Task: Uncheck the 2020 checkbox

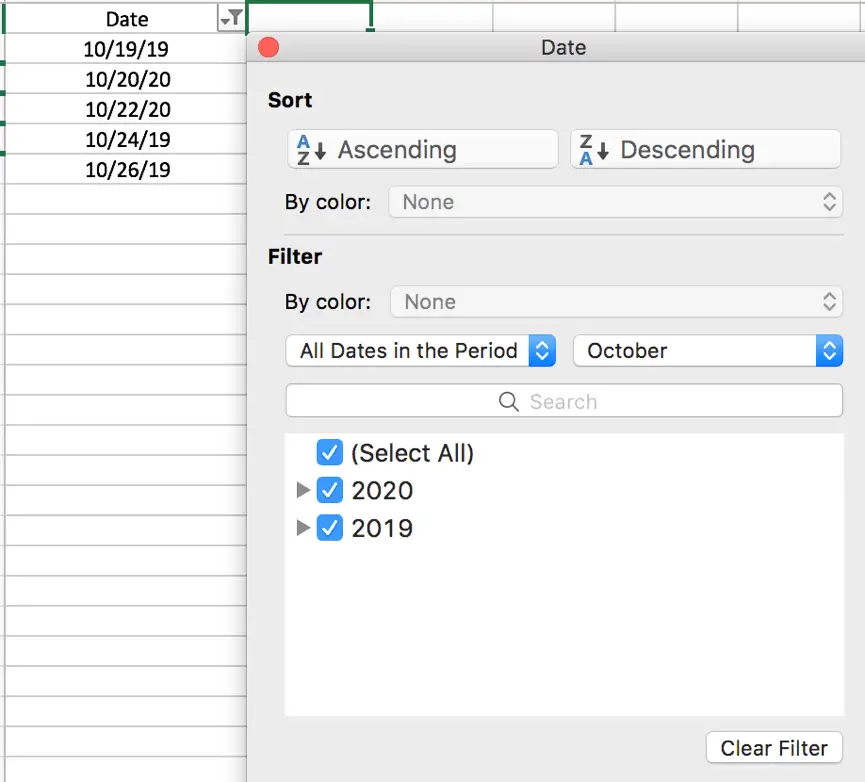Action: pyautogui.click(x=330, y=490)
